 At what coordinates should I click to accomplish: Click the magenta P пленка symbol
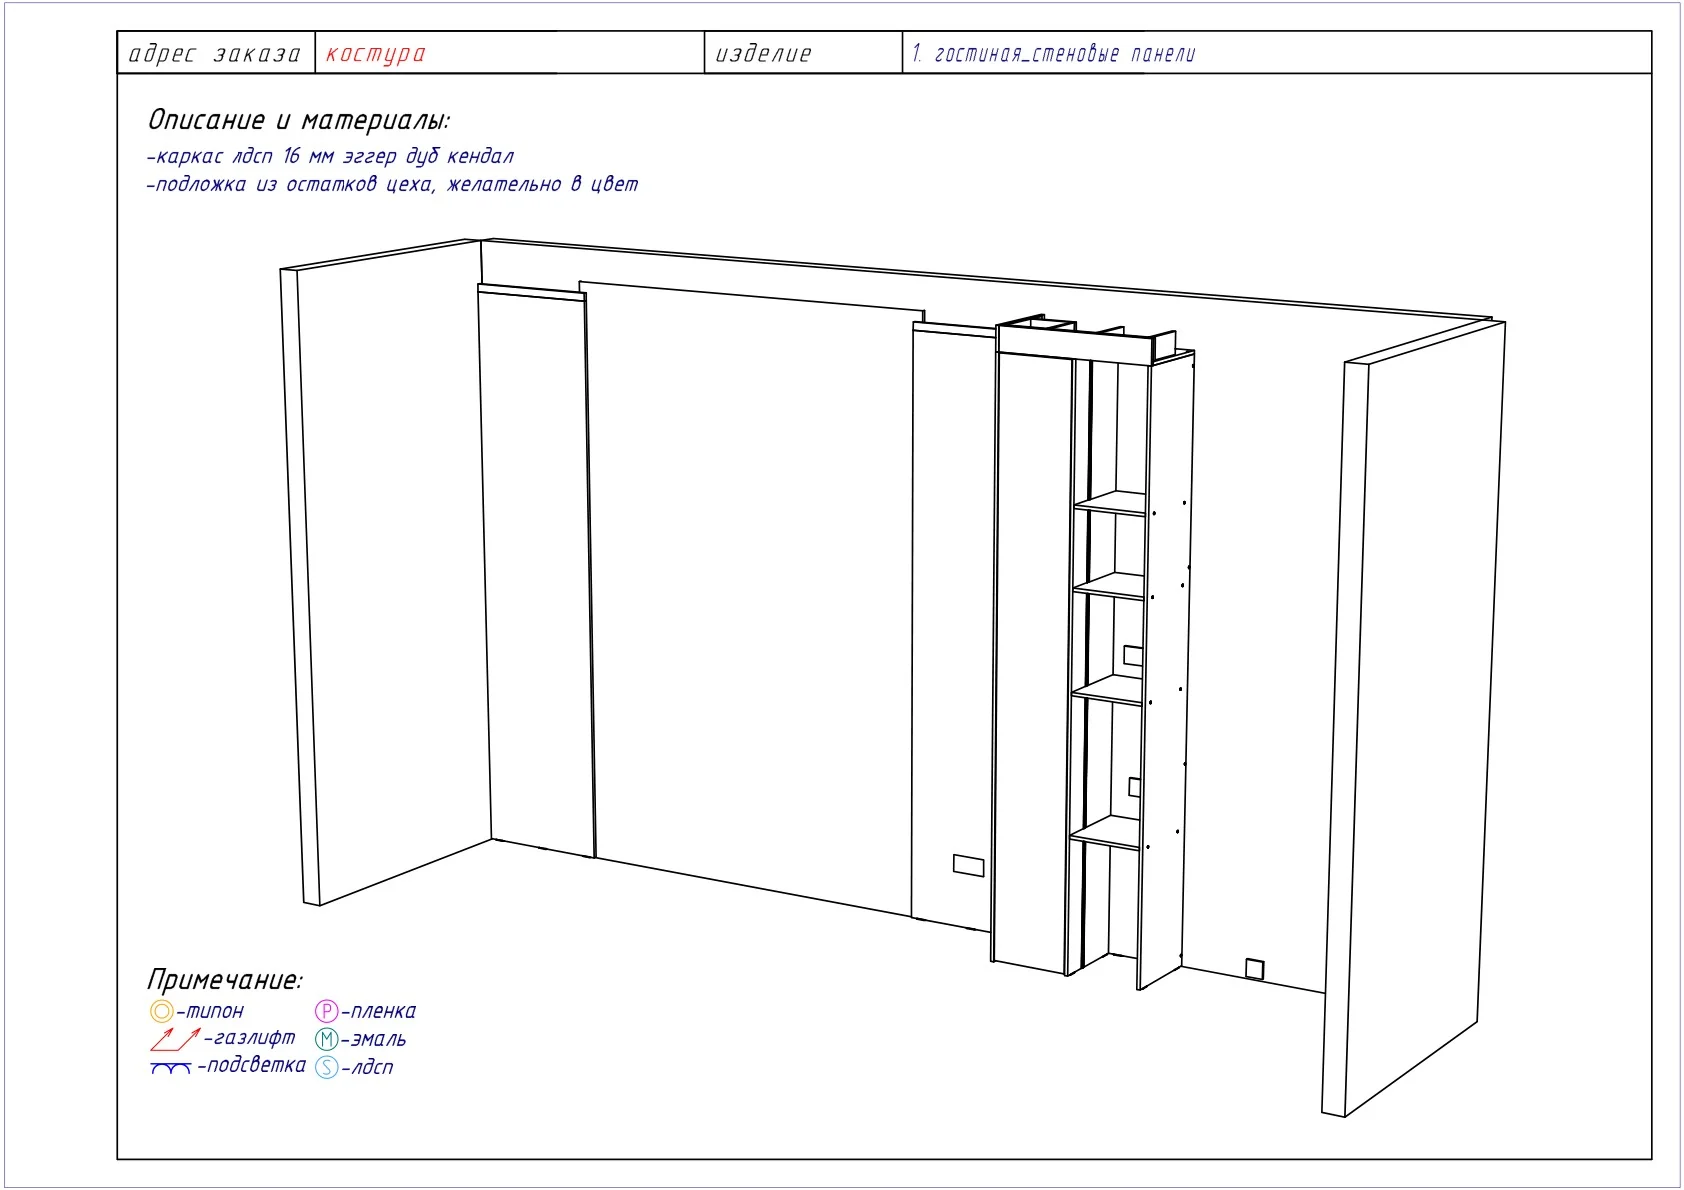tap(326, 1011)
